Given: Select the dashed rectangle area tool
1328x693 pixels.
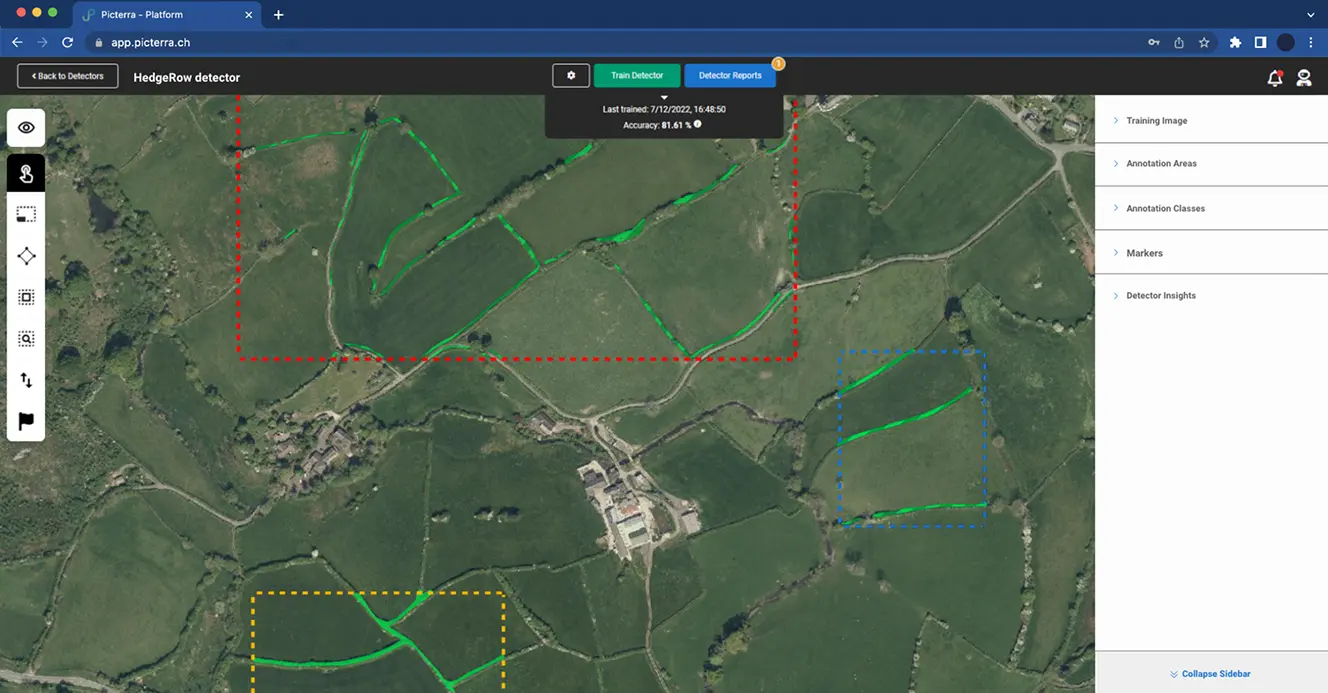Looking at the screenshot, I should coord(26,214).
